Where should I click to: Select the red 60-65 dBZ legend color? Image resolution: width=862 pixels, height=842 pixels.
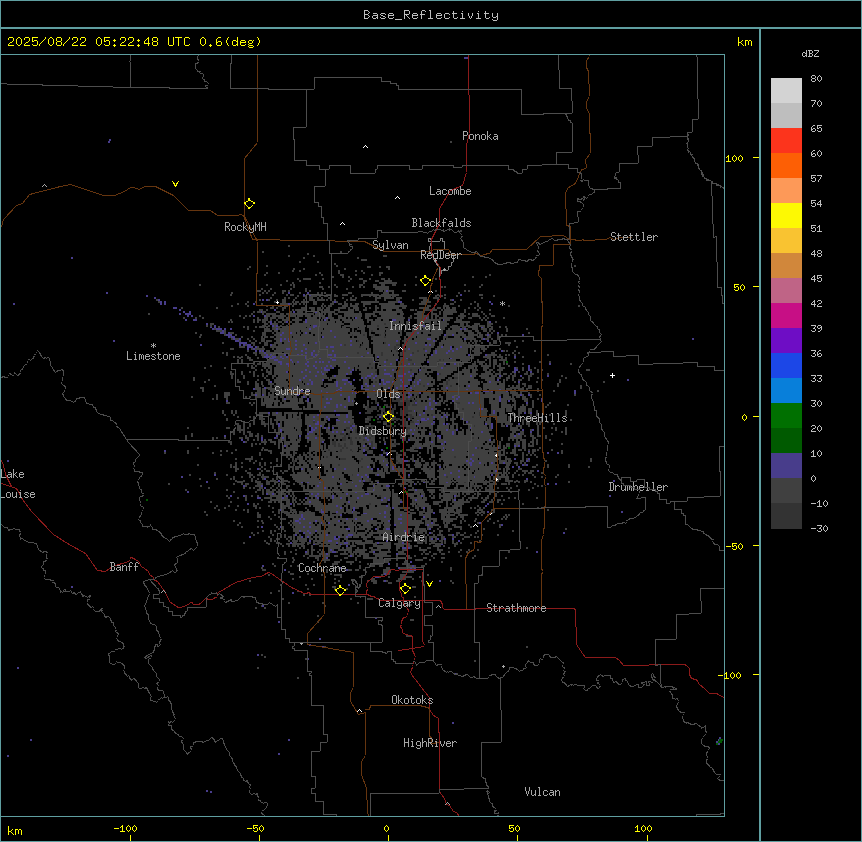[786, 140]
